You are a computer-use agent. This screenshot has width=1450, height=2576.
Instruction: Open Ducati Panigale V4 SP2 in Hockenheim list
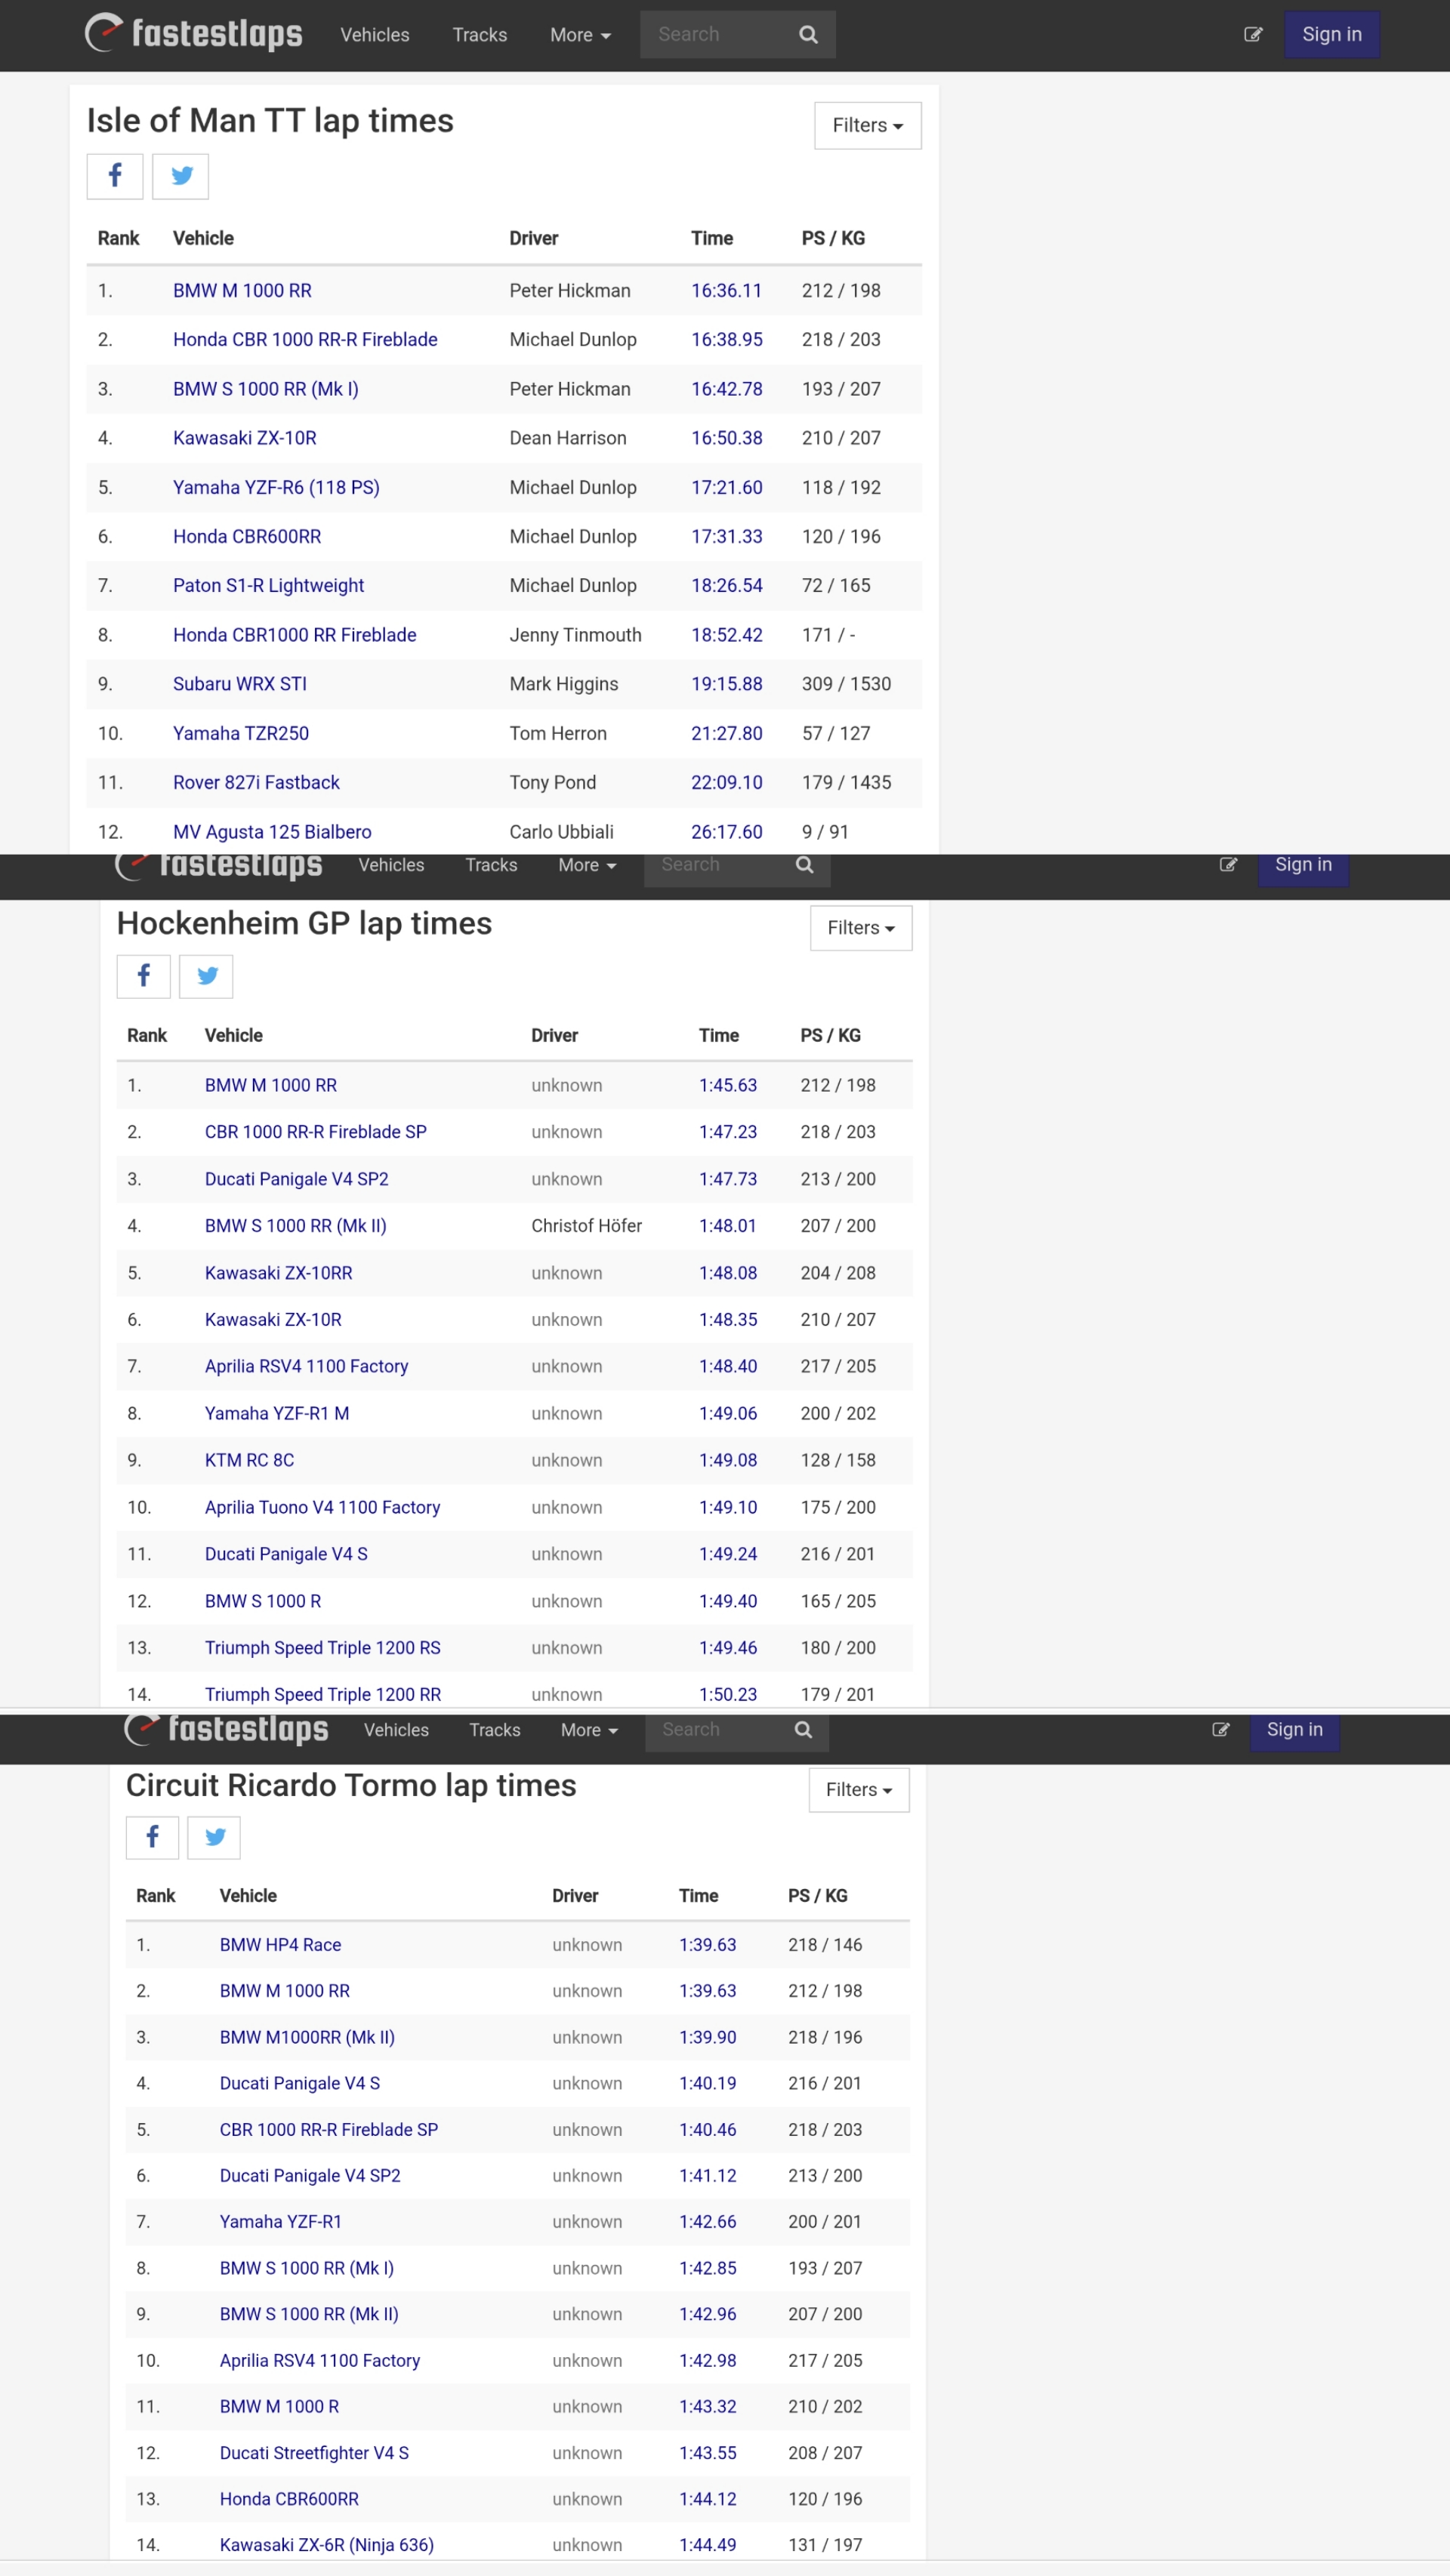tap(297, 1180)
